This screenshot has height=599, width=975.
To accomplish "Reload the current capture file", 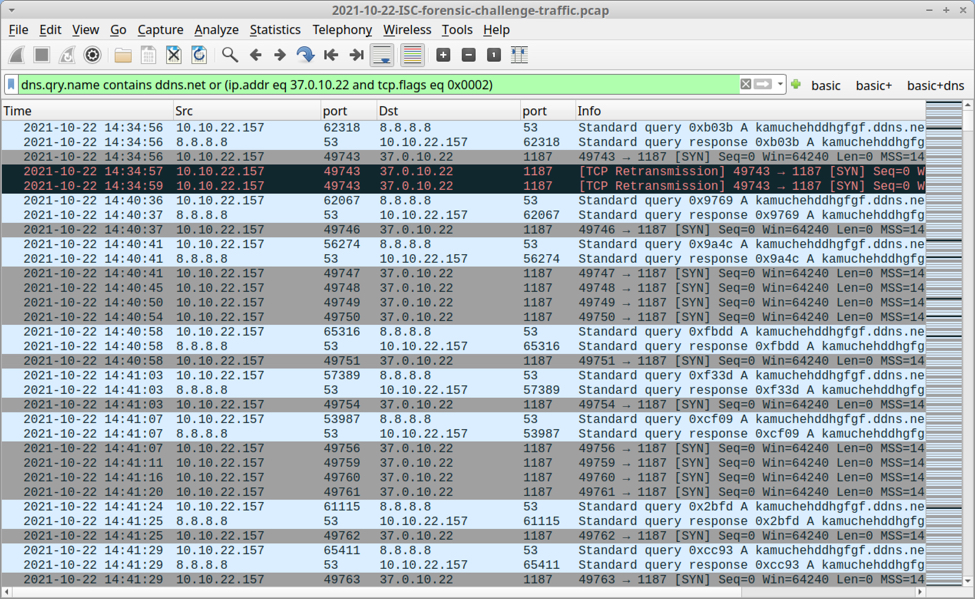I will click(x=199, y=55).
